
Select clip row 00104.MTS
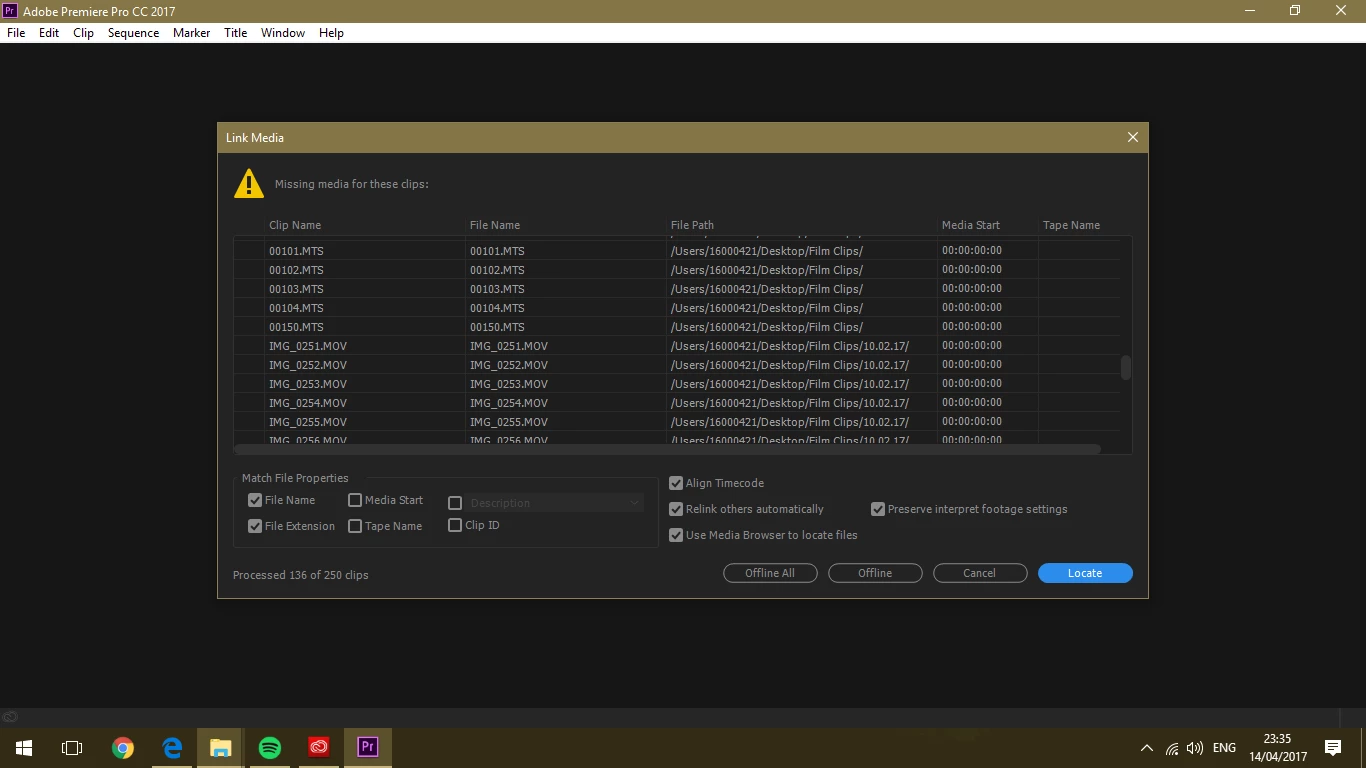click(x=677, y=308)
